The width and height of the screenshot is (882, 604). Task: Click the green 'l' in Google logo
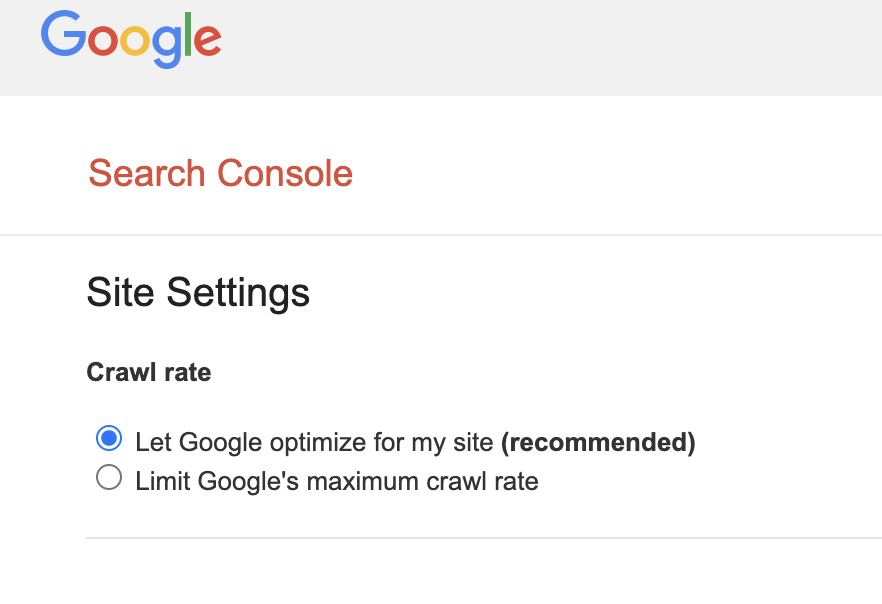(188, 34)
